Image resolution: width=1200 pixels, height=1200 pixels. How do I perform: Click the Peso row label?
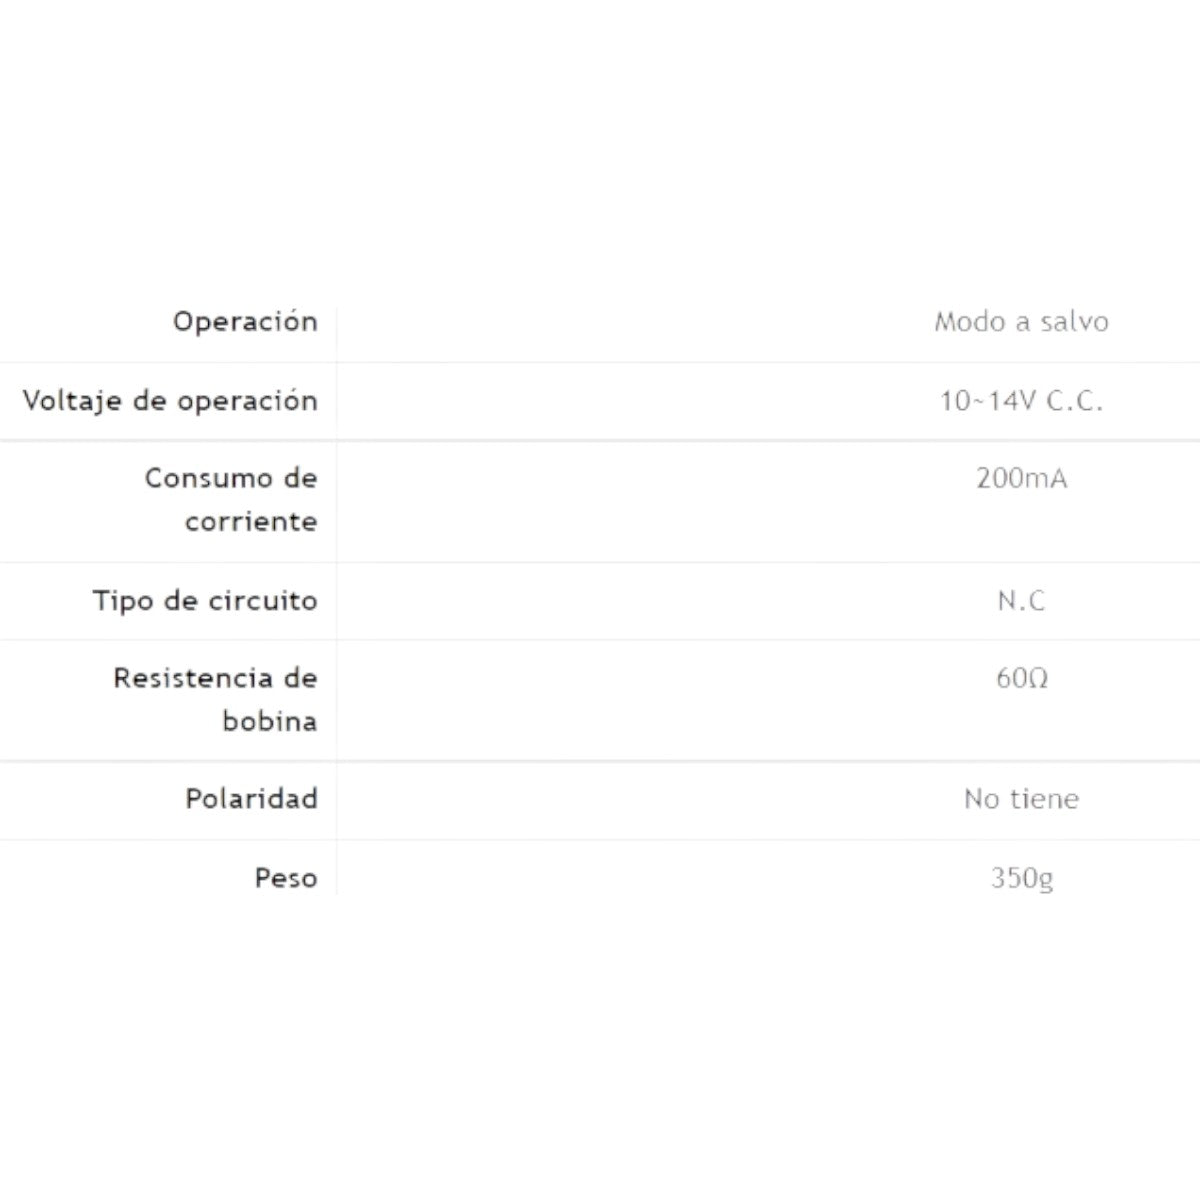coord(285,878)
